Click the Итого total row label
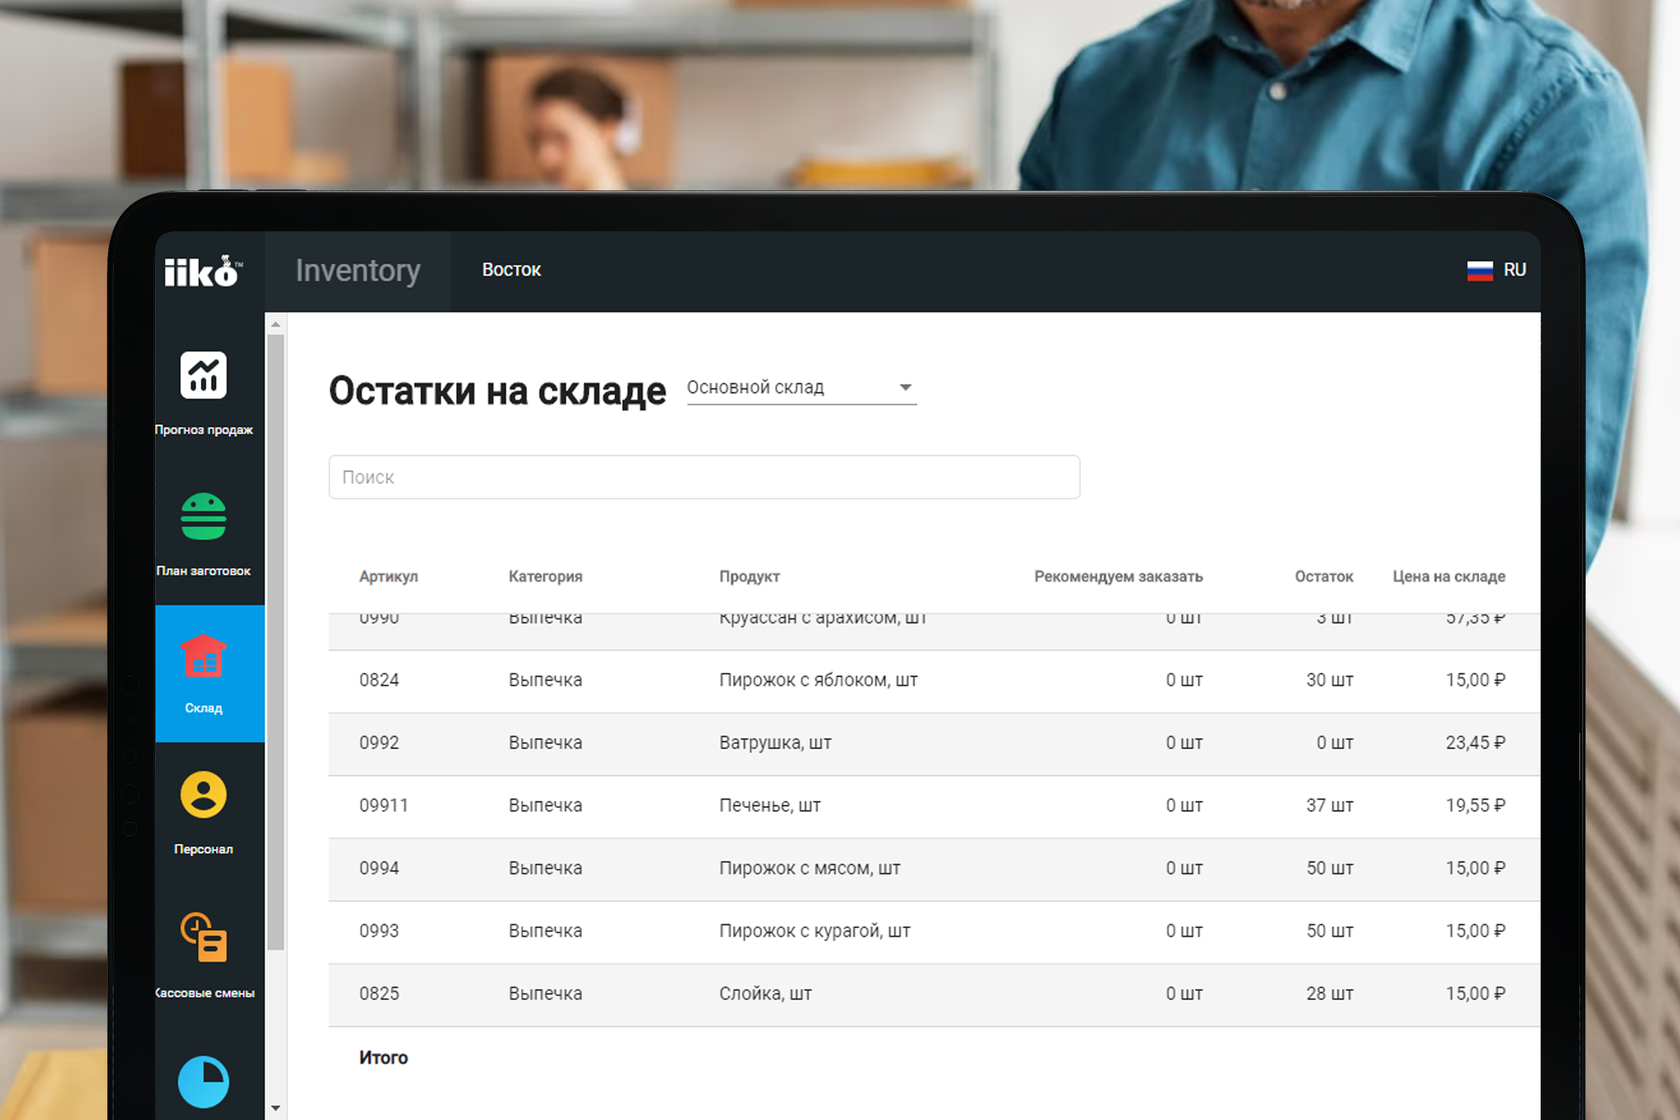 (384, 1058)
